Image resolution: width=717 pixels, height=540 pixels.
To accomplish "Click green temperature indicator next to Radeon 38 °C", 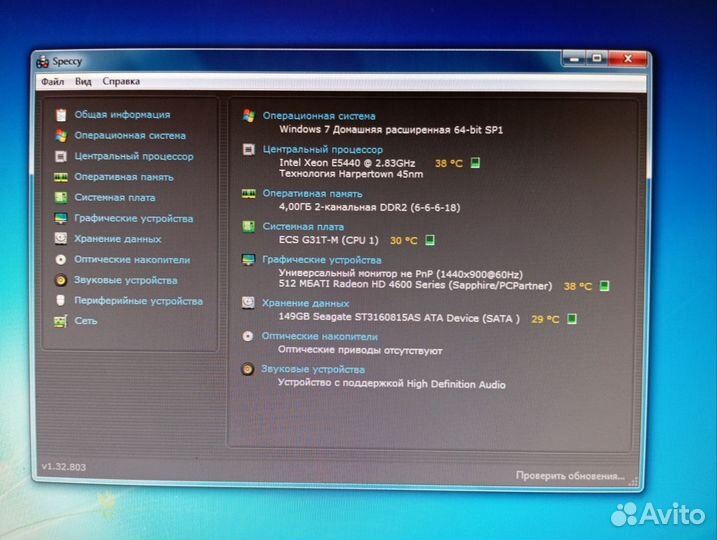I will point(604,286).
